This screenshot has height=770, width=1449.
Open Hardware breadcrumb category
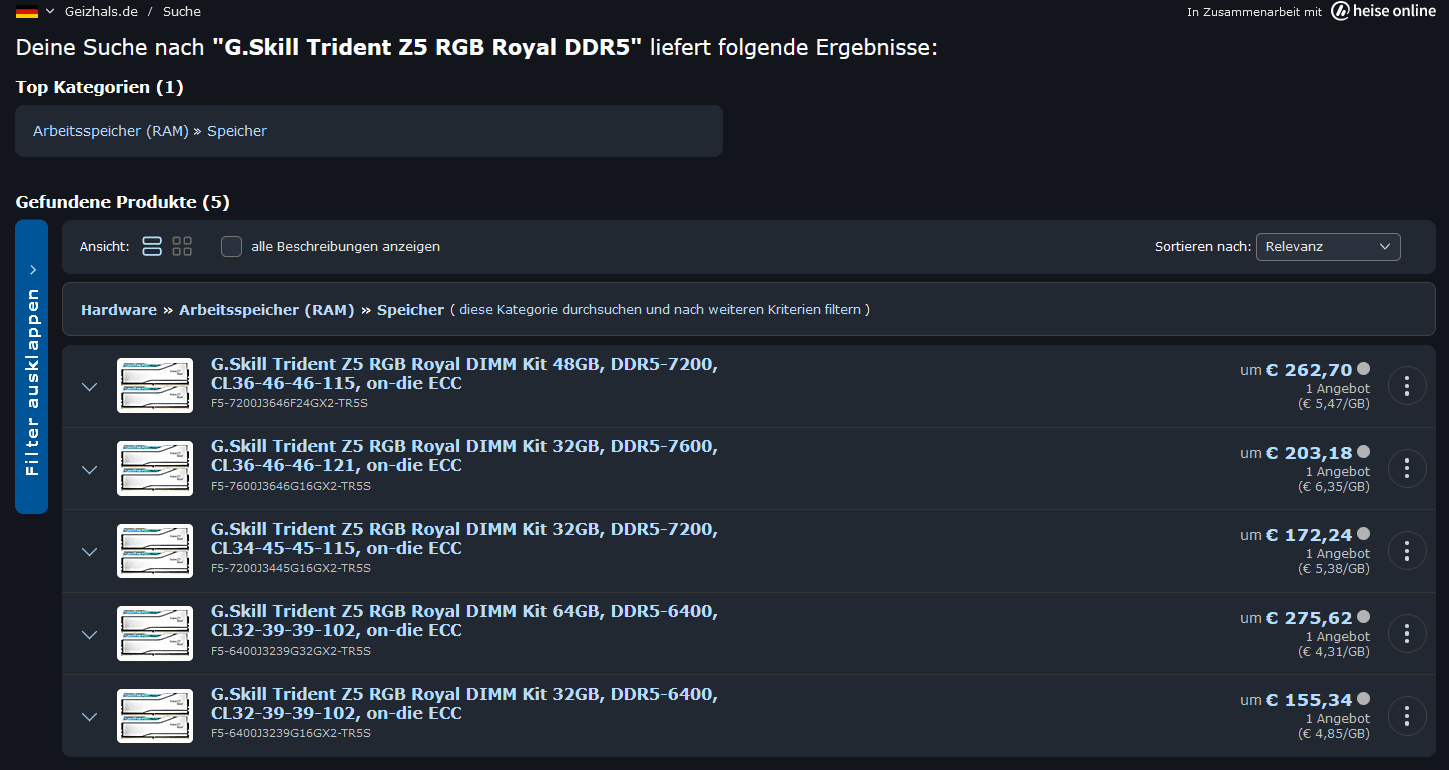pyautogui.click(x=119, y=310)
